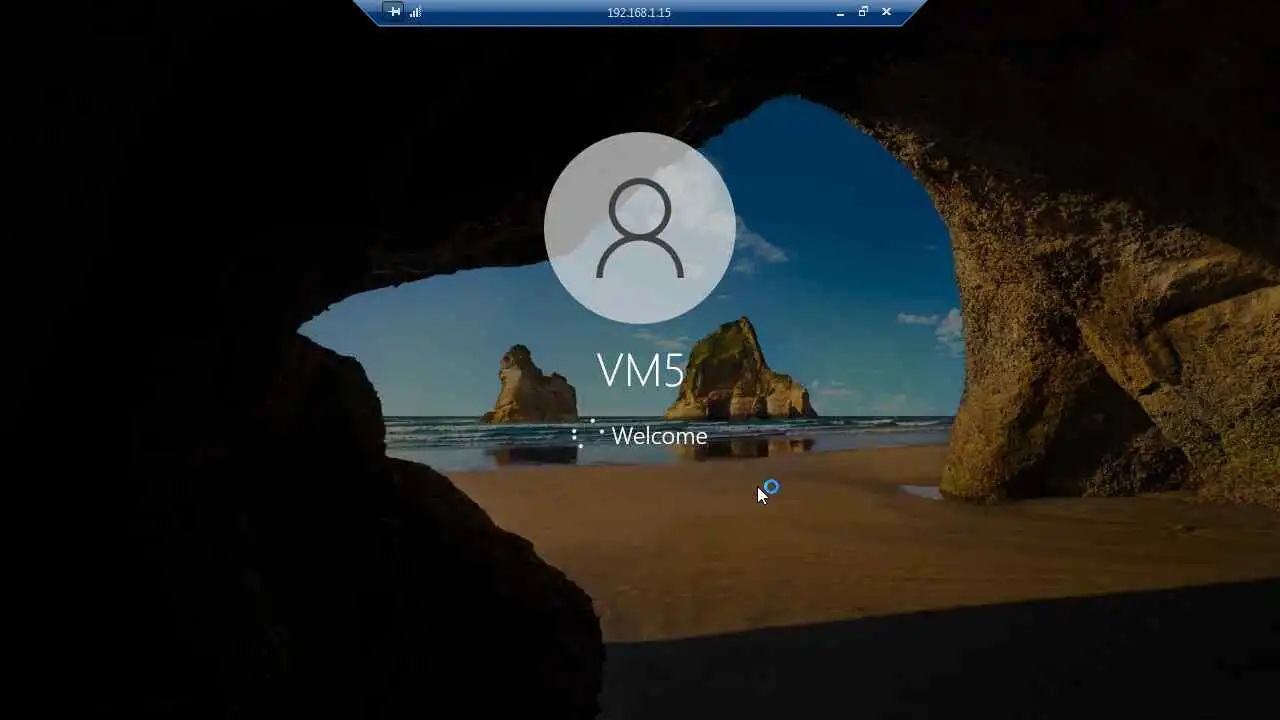
Task: Pin the remote desktop connection bar
Action: tap(394, 12)
